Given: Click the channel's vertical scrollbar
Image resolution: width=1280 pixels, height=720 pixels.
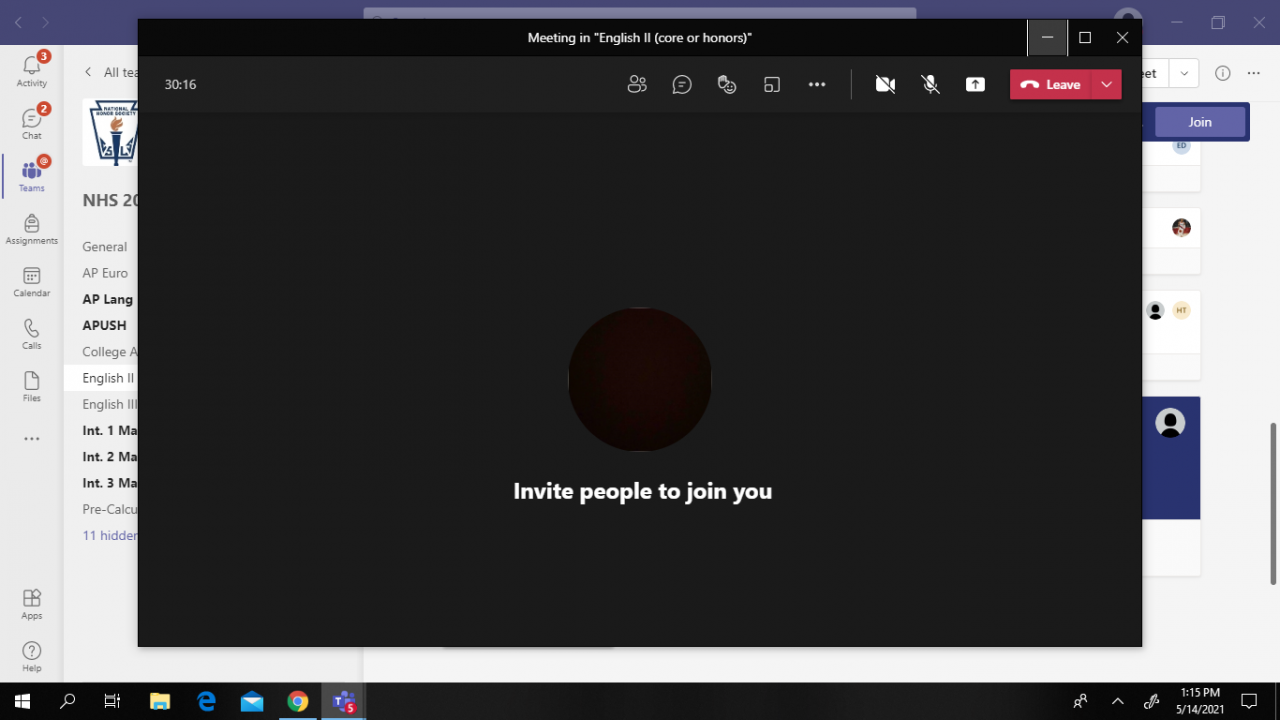Looking at the screenshot, I should coord(1273,500).
